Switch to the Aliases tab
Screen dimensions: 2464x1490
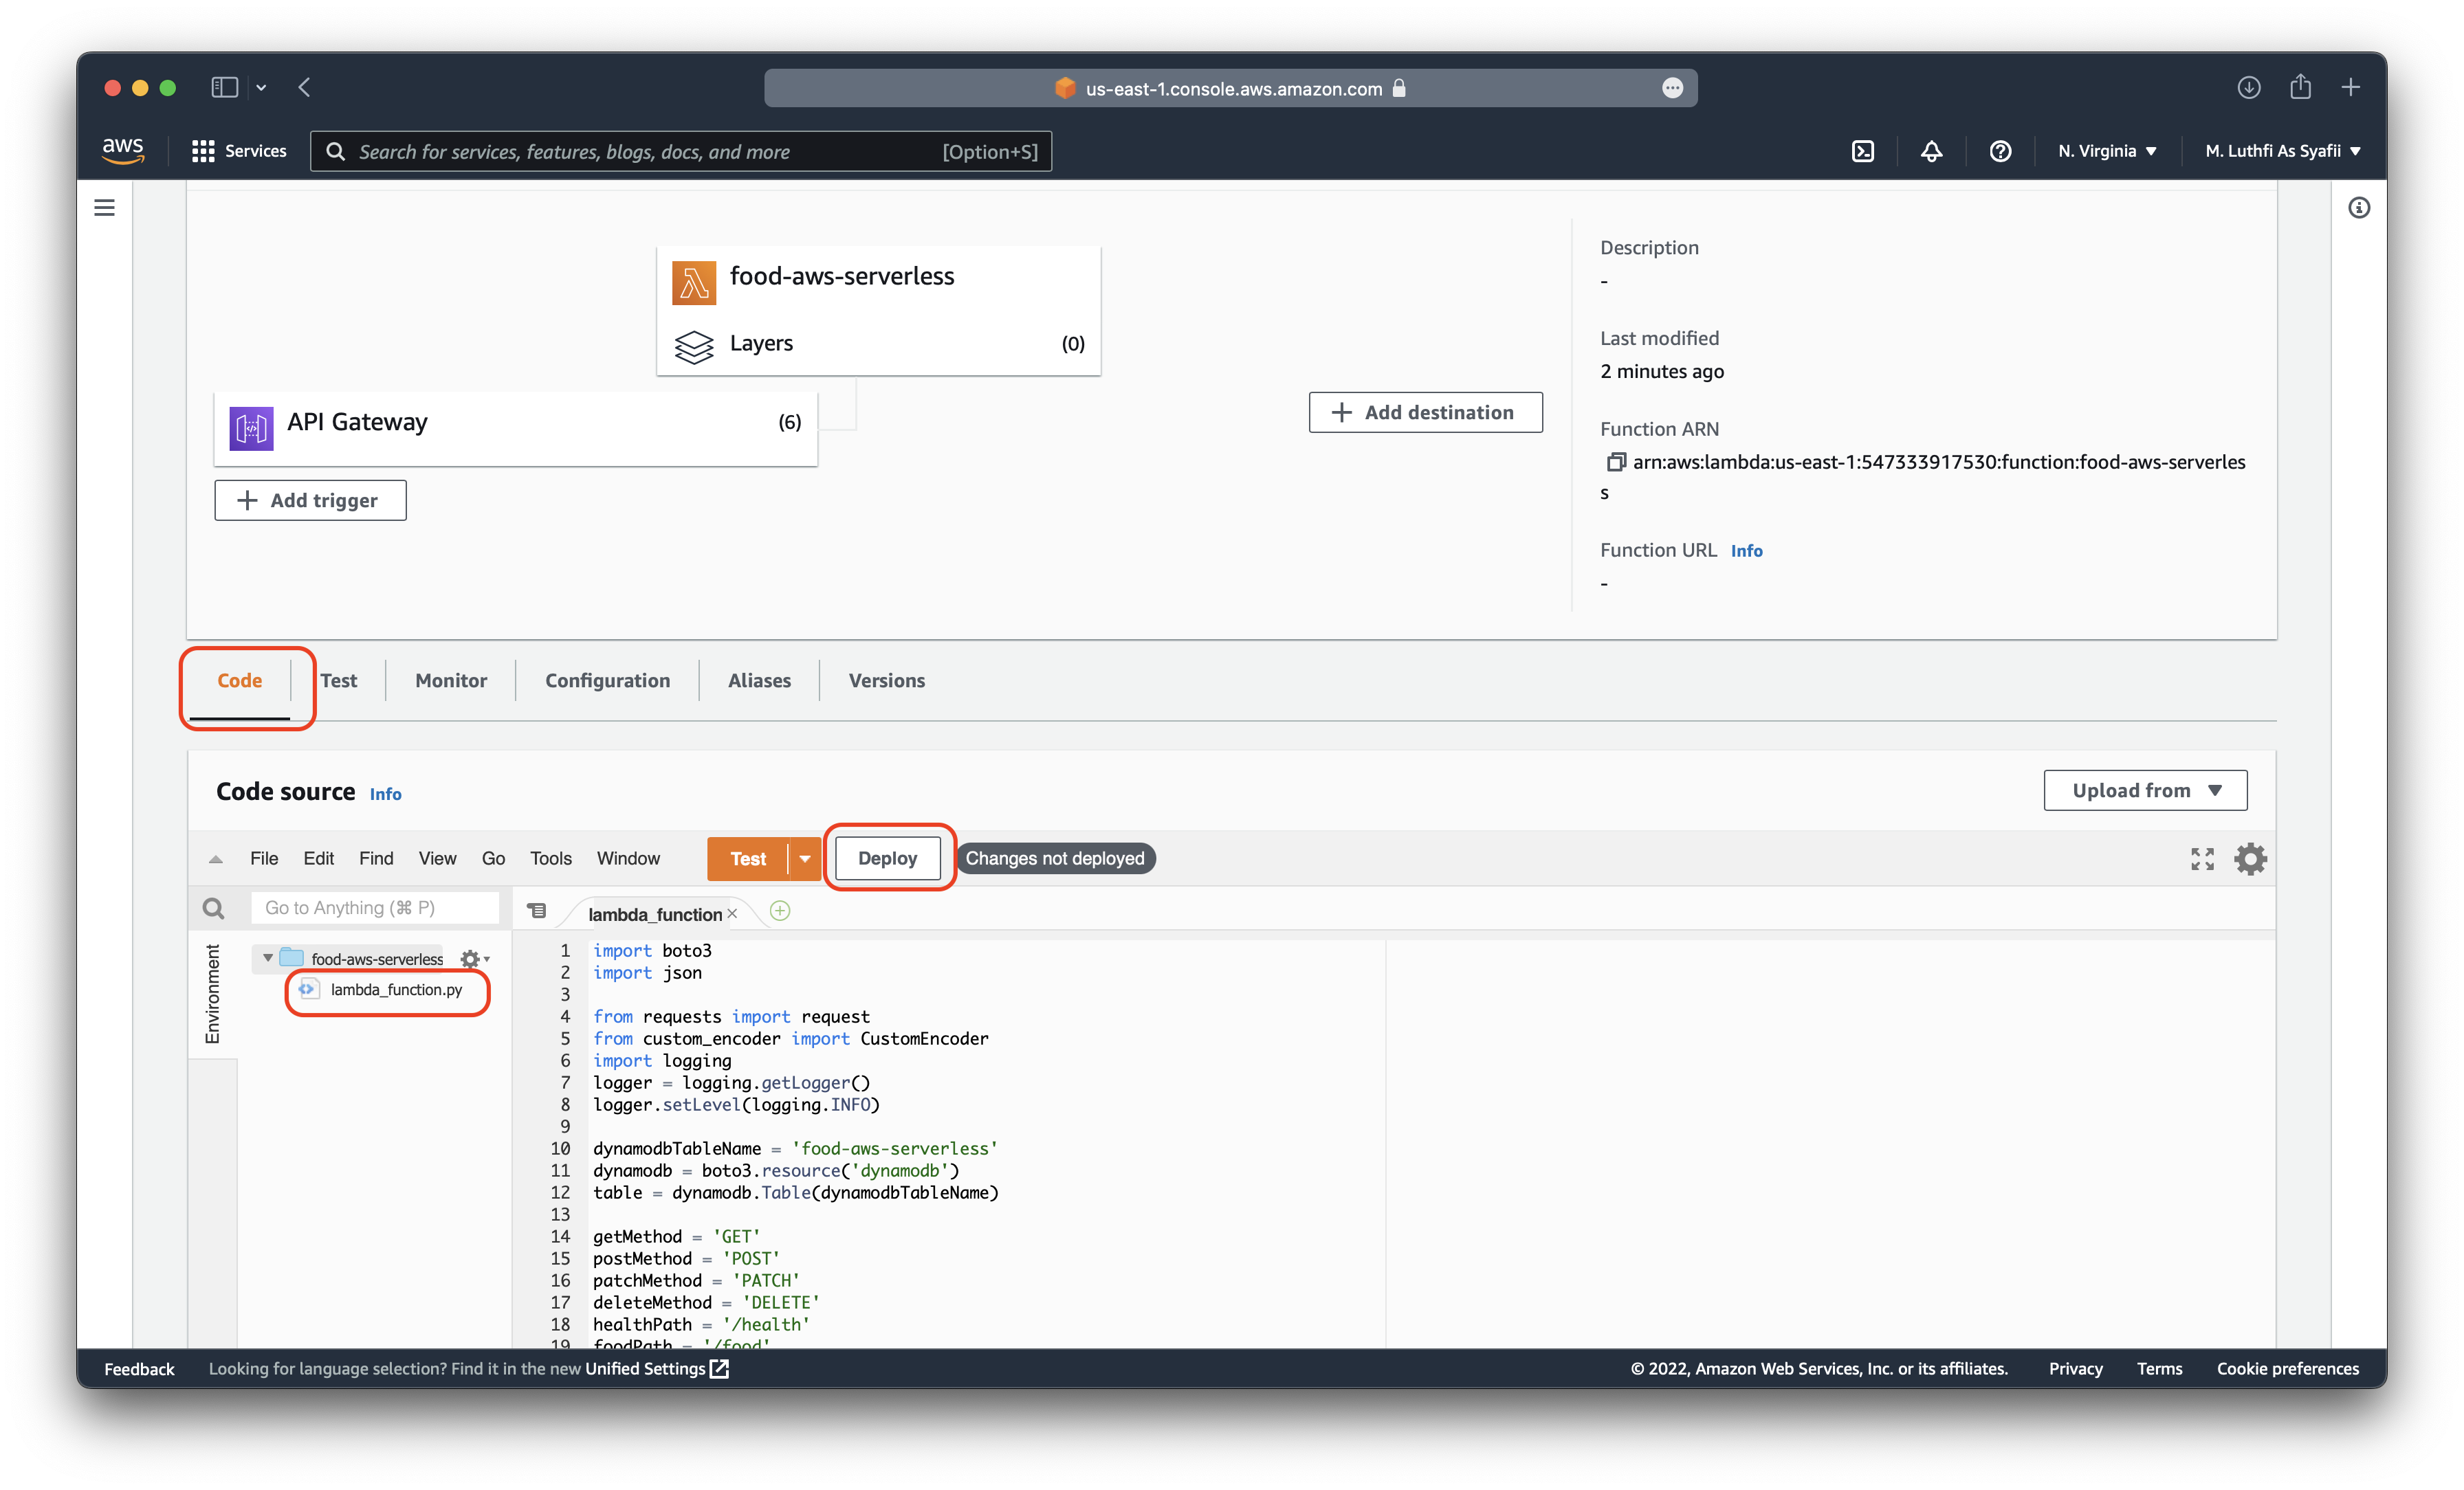(759, 680)
